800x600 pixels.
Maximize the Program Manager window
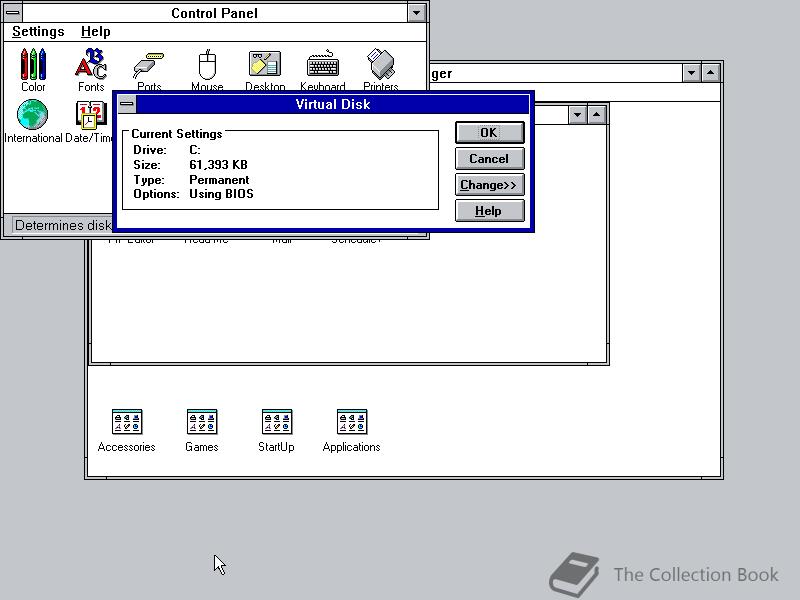(x=710, y=73)
